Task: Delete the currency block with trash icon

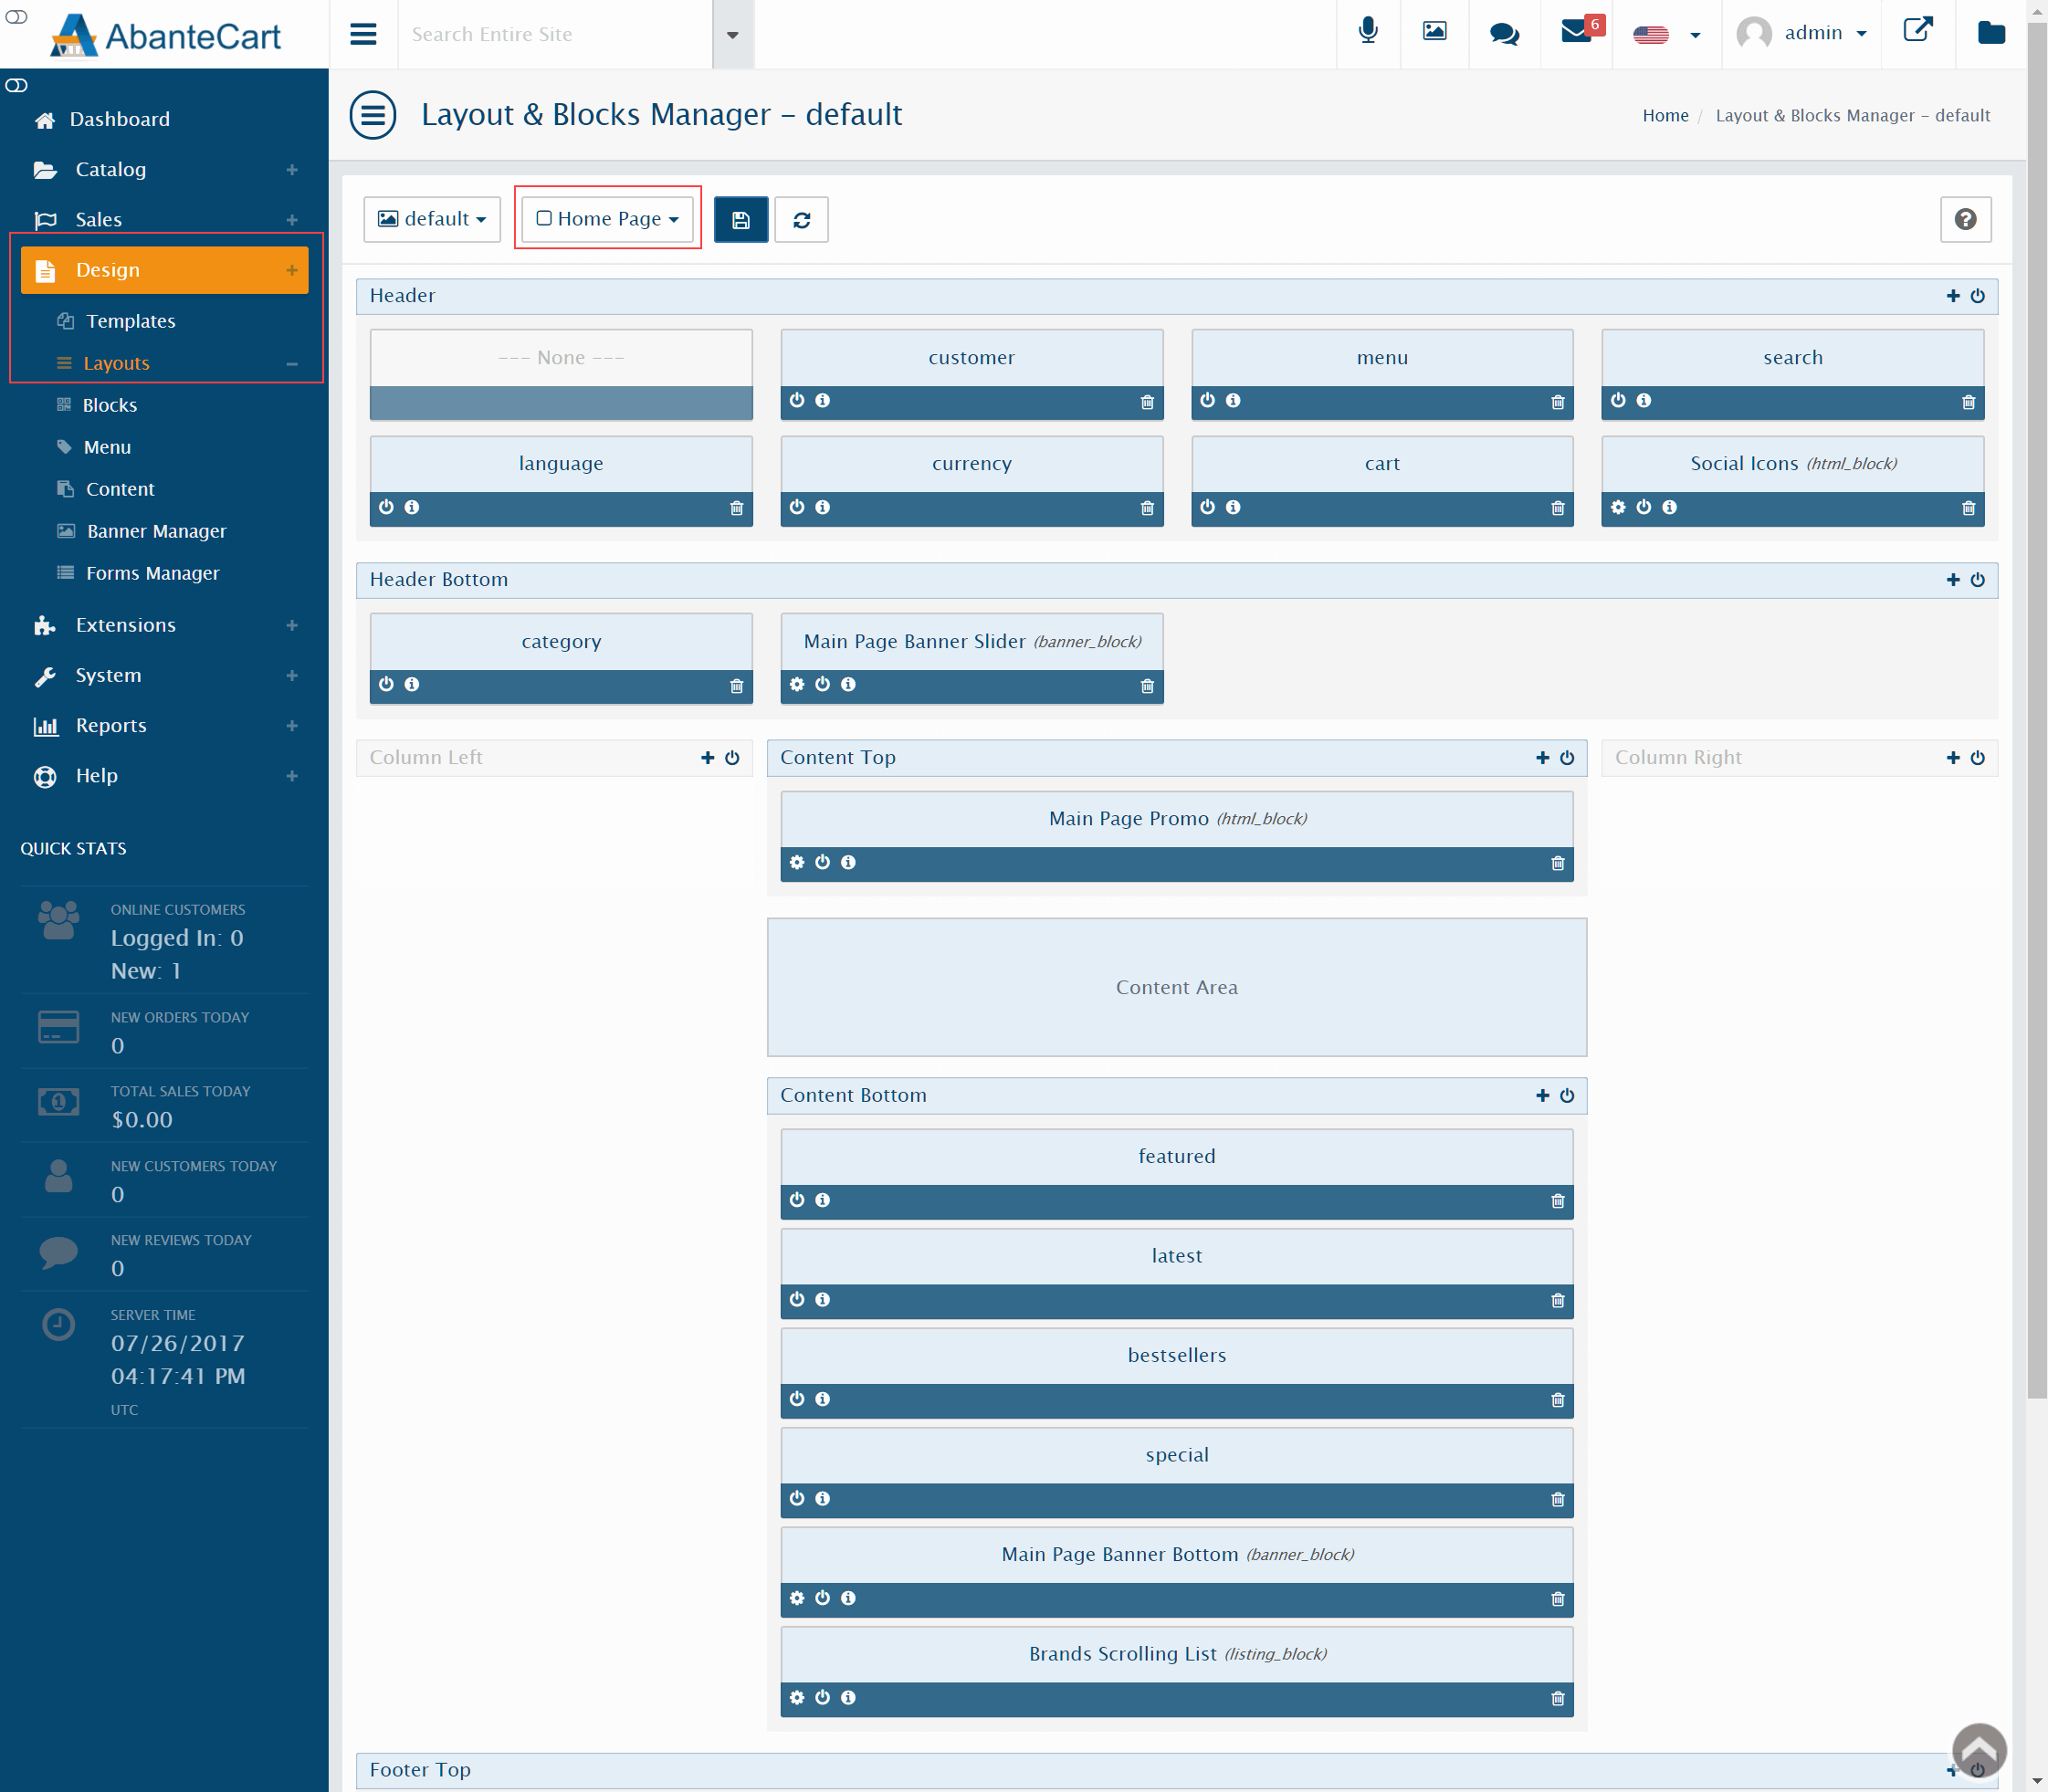Action: [x=1147, y=508]
